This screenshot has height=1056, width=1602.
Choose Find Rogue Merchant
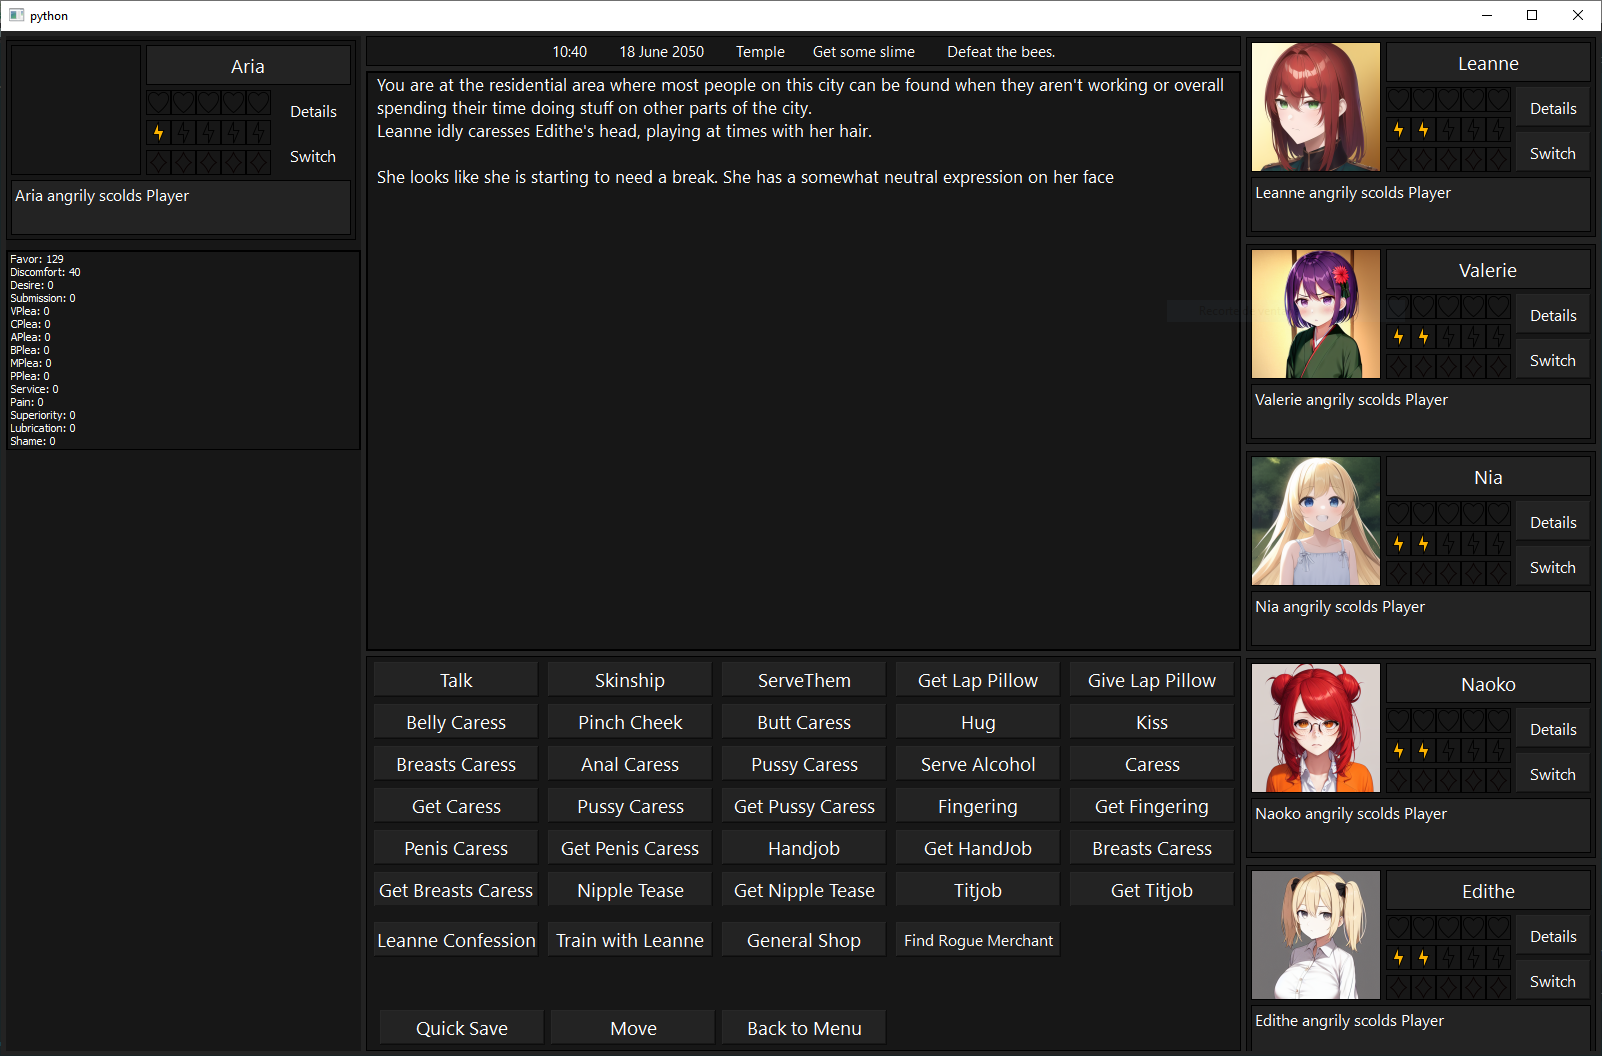[977, 940]
